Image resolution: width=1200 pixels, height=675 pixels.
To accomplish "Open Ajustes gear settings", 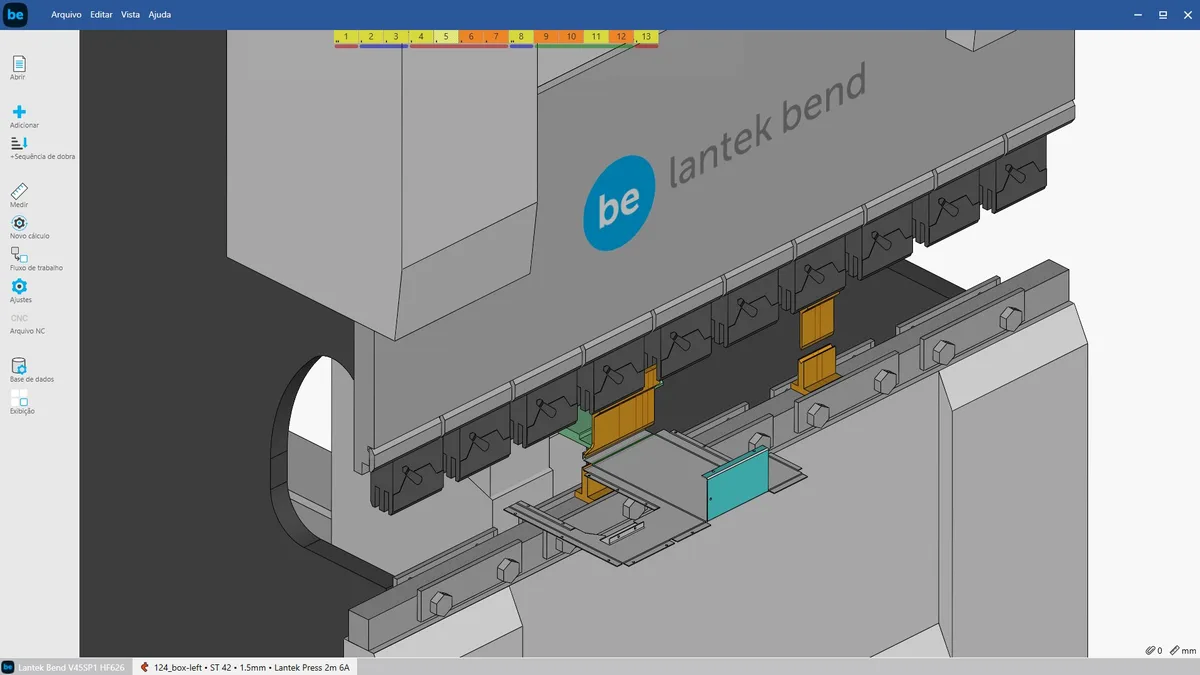I will tap(19, 287).
